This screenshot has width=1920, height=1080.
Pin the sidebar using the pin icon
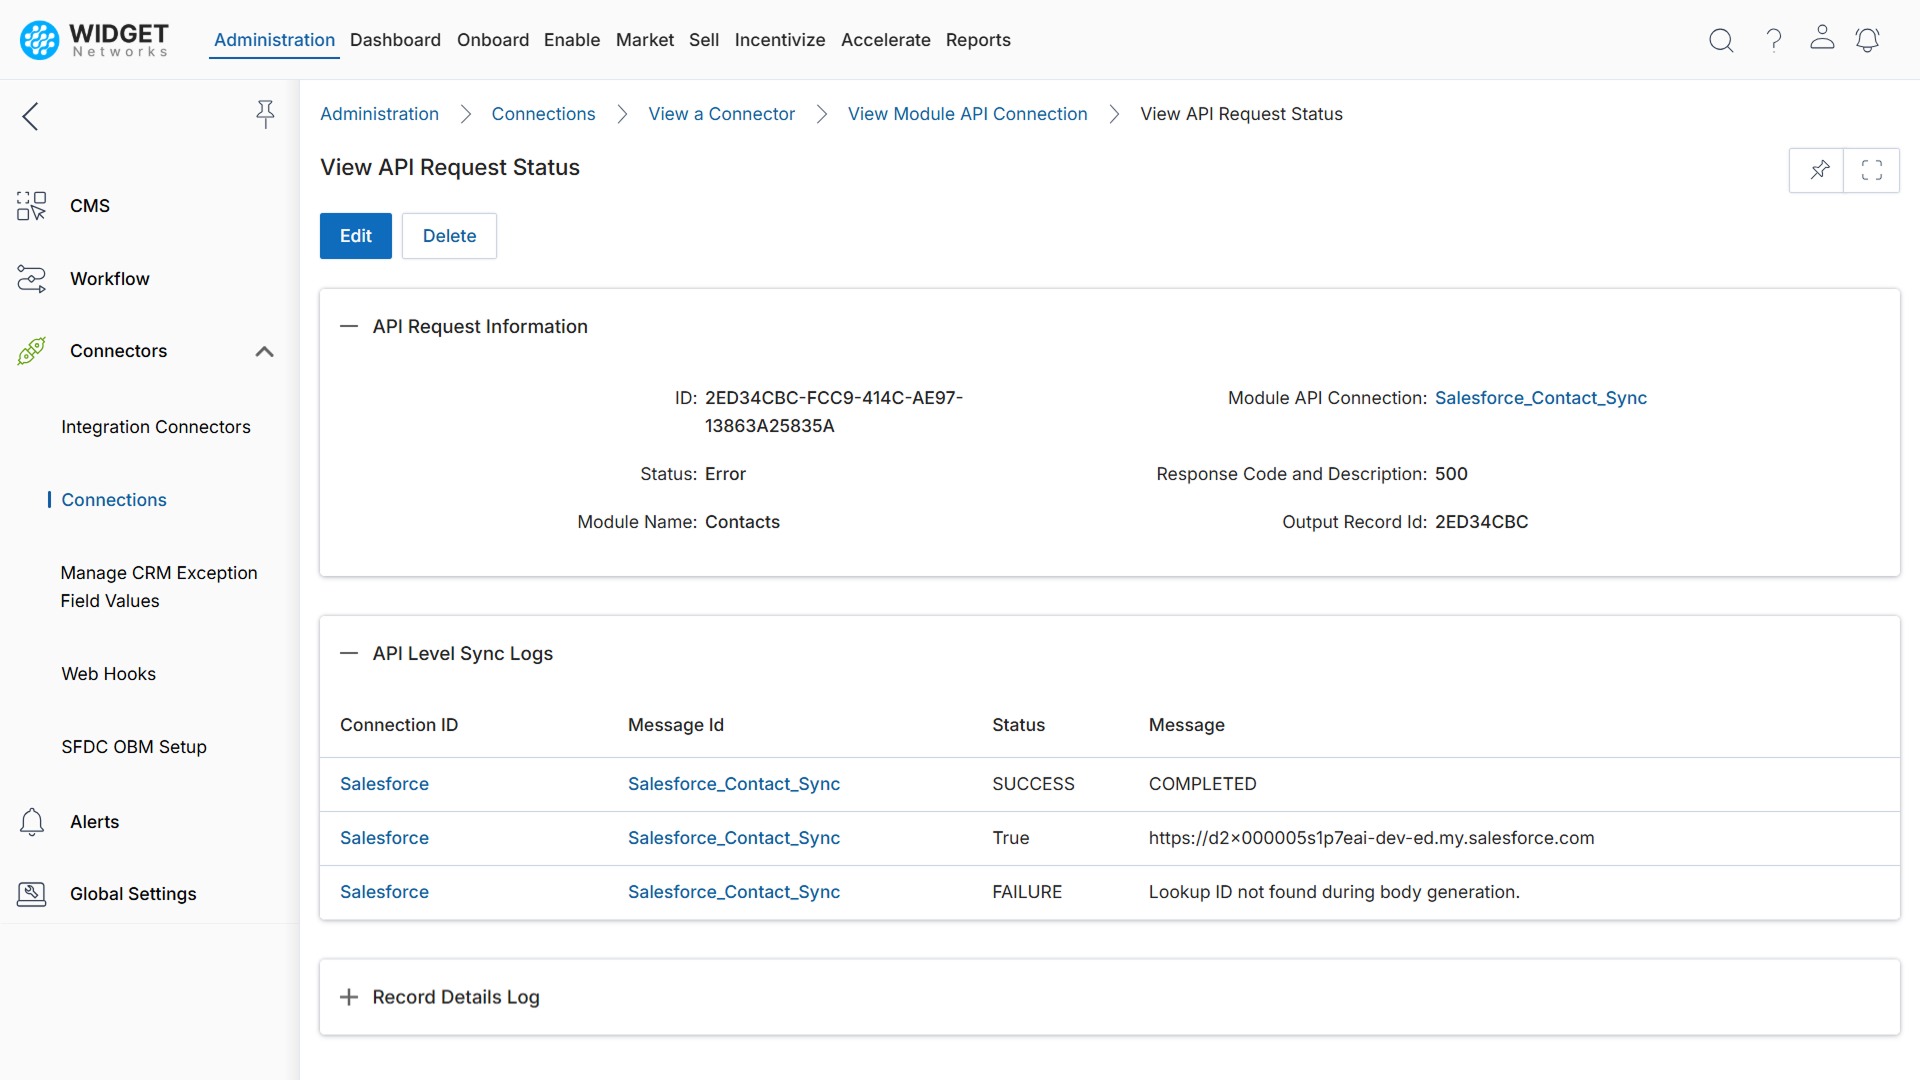click(265, 115)
